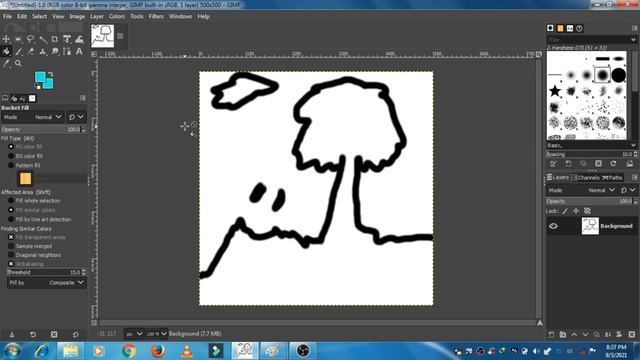
Task: Select the Free Select lasso tool
Action: tap(31, 39)
